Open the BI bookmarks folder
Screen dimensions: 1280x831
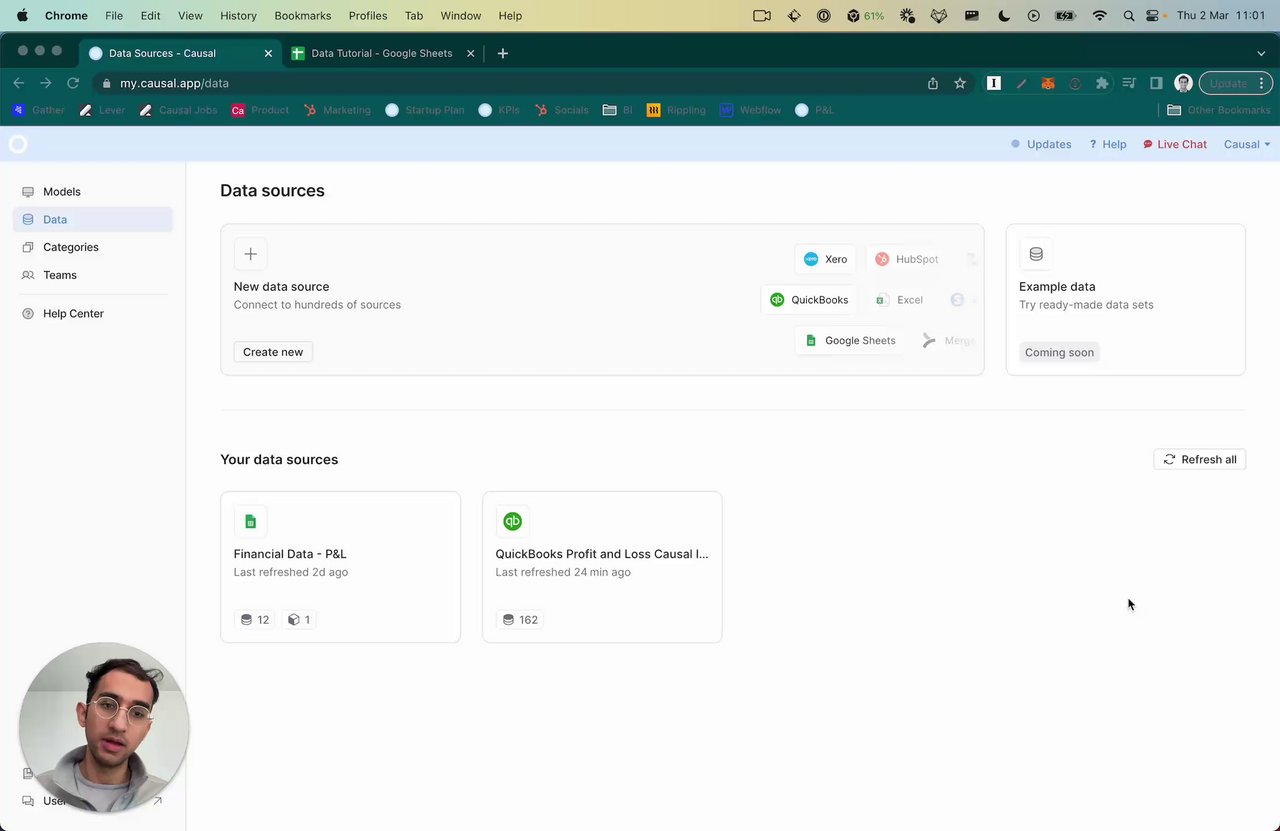point(618,111)
